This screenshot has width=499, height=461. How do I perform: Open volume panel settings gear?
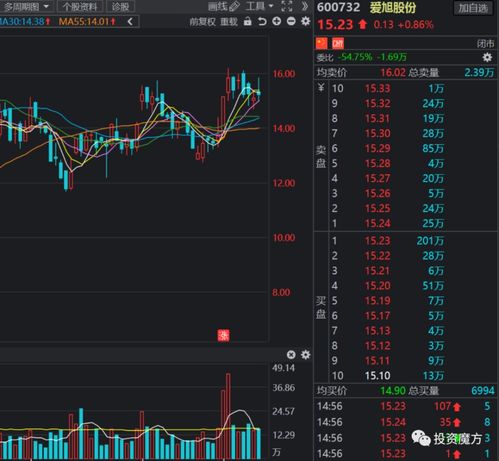(305, 355)
